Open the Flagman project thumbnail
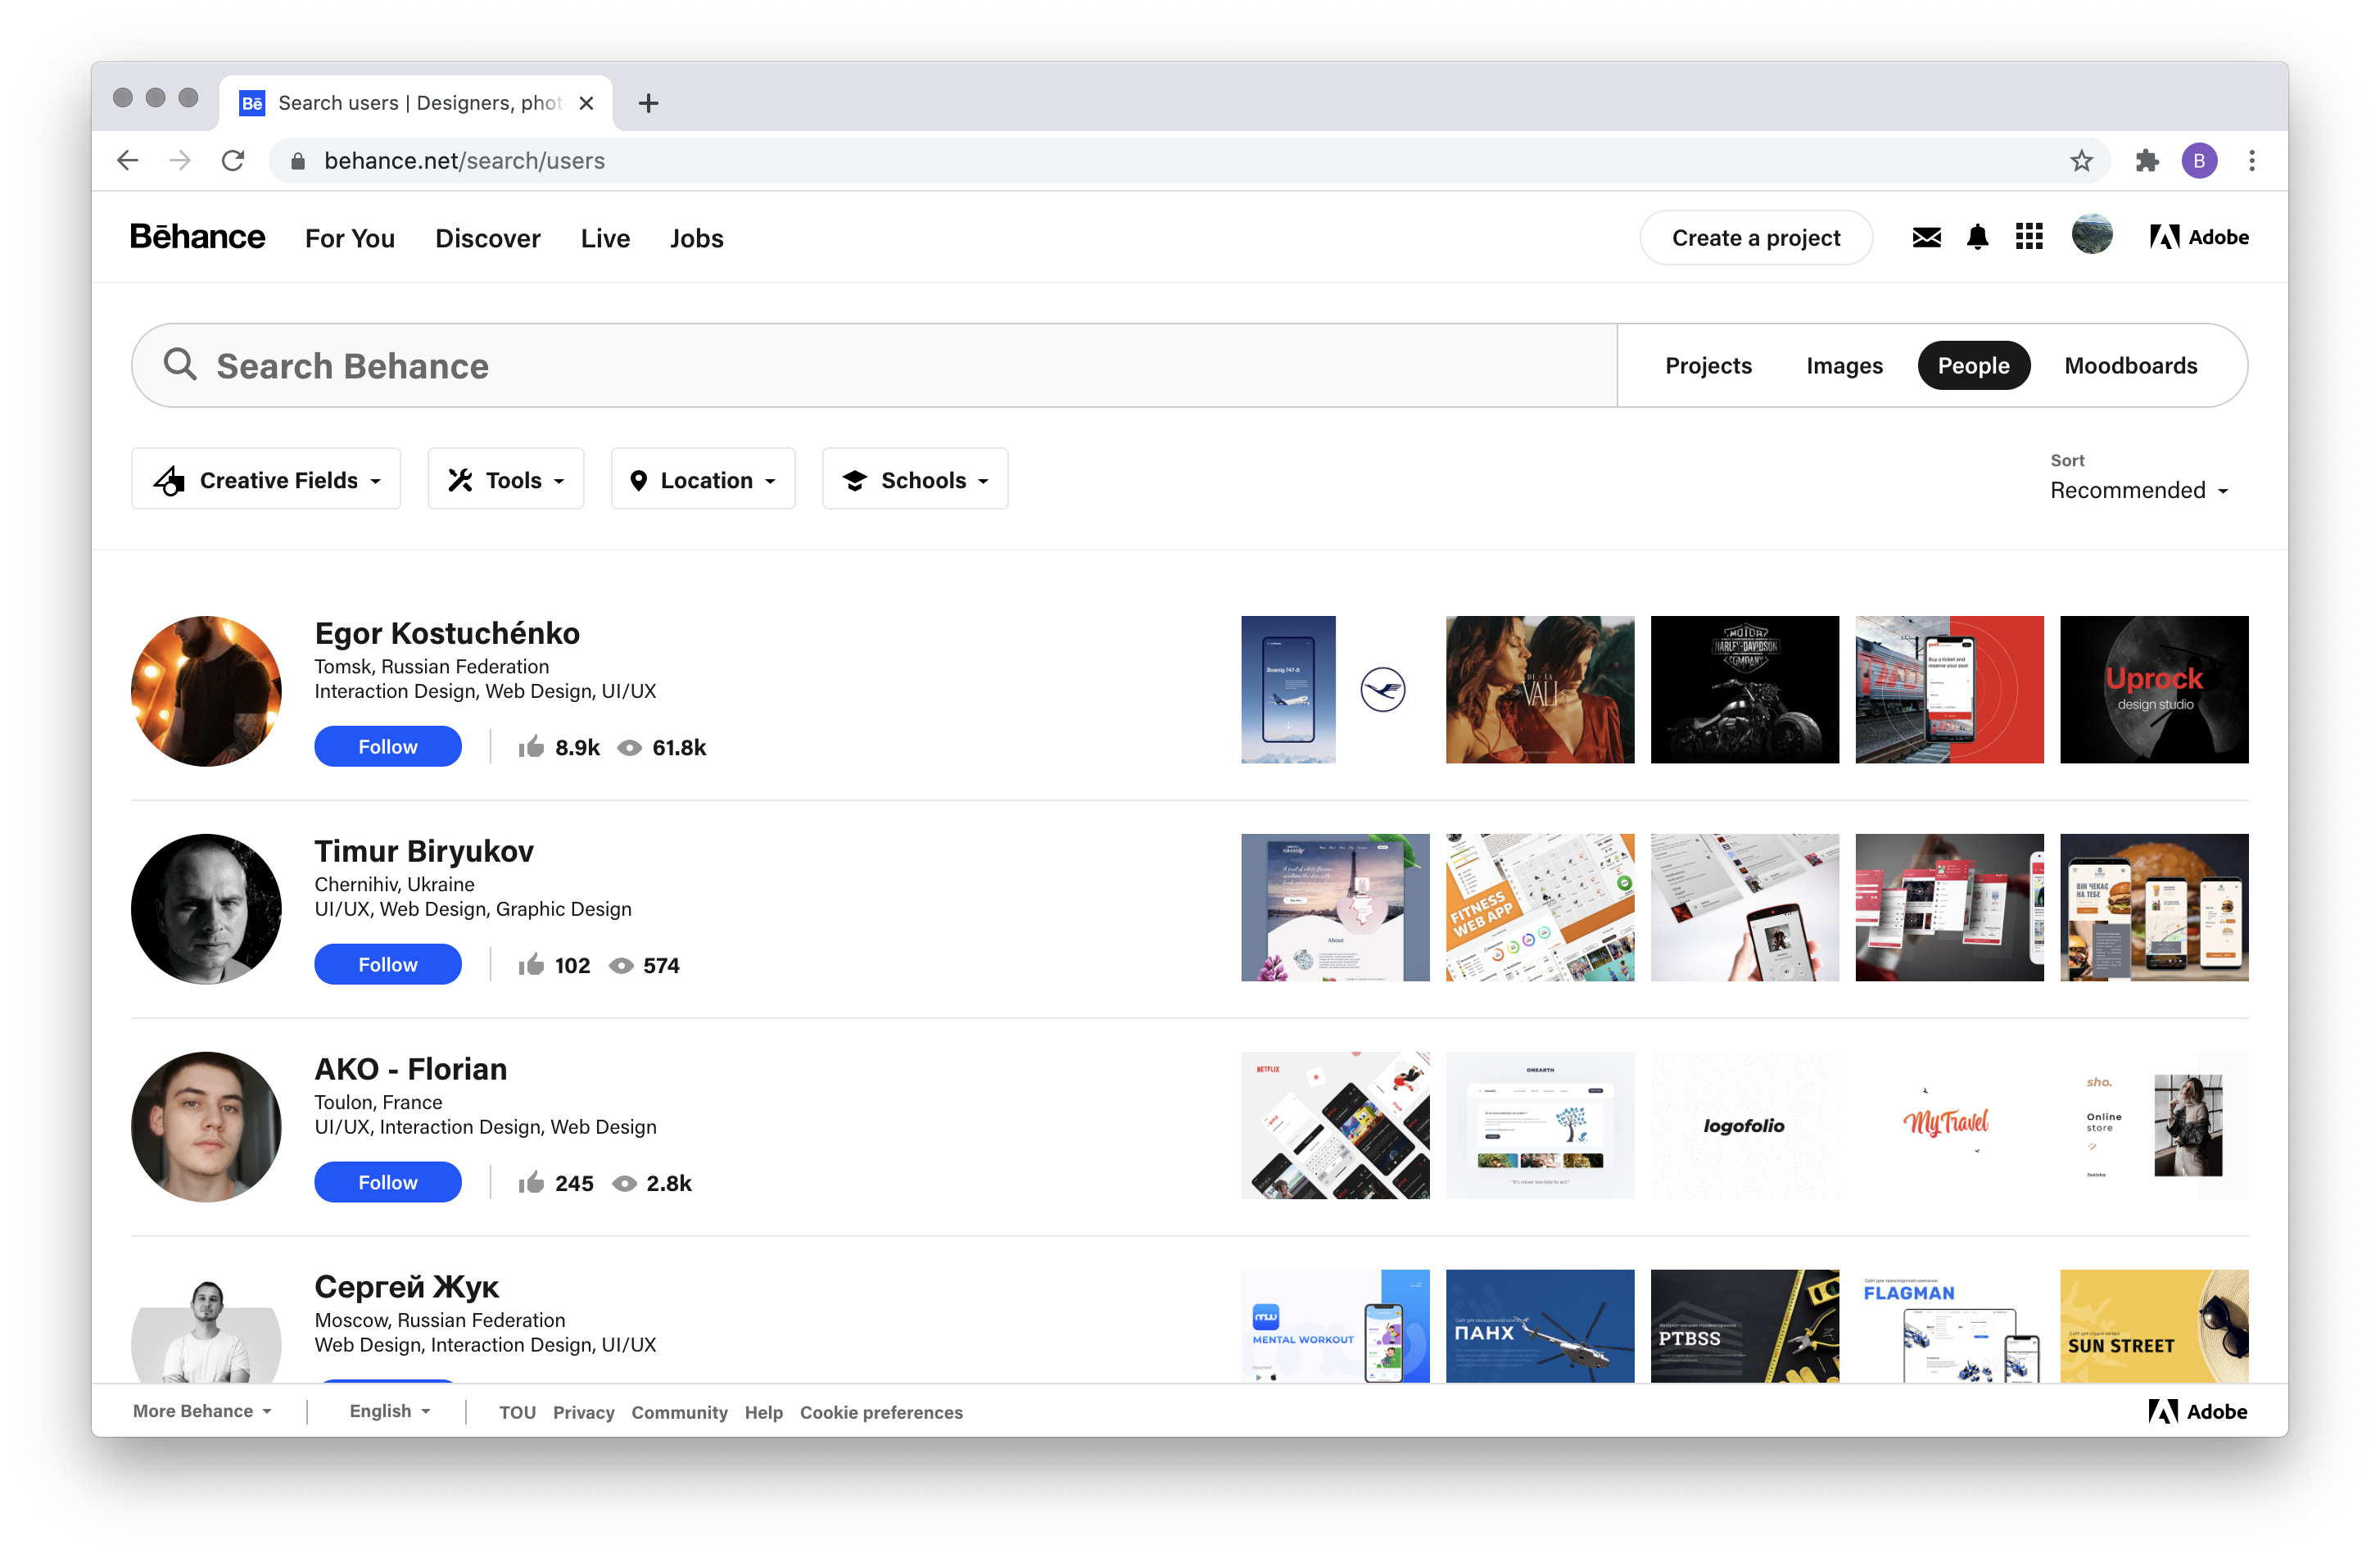The height and width of the screenshot is (1558, 2380). tap(1949, 1326)
